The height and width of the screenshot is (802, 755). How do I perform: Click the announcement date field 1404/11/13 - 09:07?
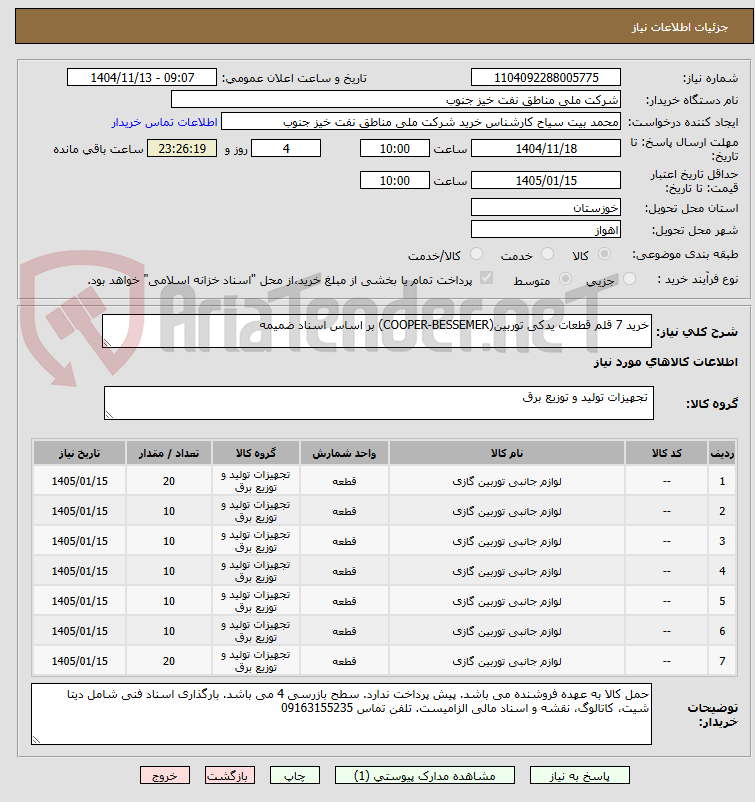tap(142, 77)
